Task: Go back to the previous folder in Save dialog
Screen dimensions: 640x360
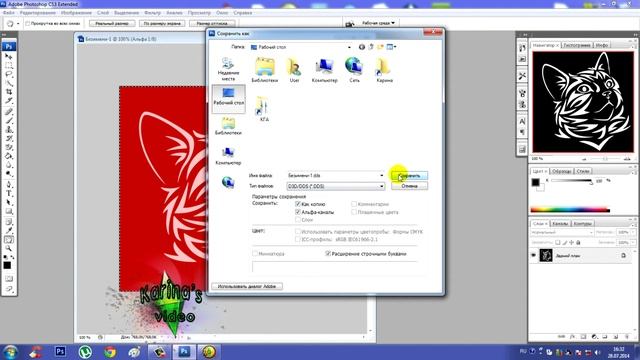Action: pos(362,47)
